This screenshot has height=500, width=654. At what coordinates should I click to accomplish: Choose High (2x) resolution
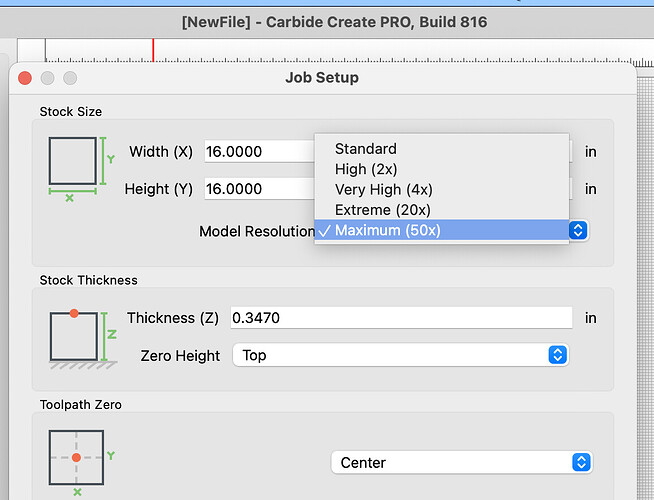[x=442, y=169]
